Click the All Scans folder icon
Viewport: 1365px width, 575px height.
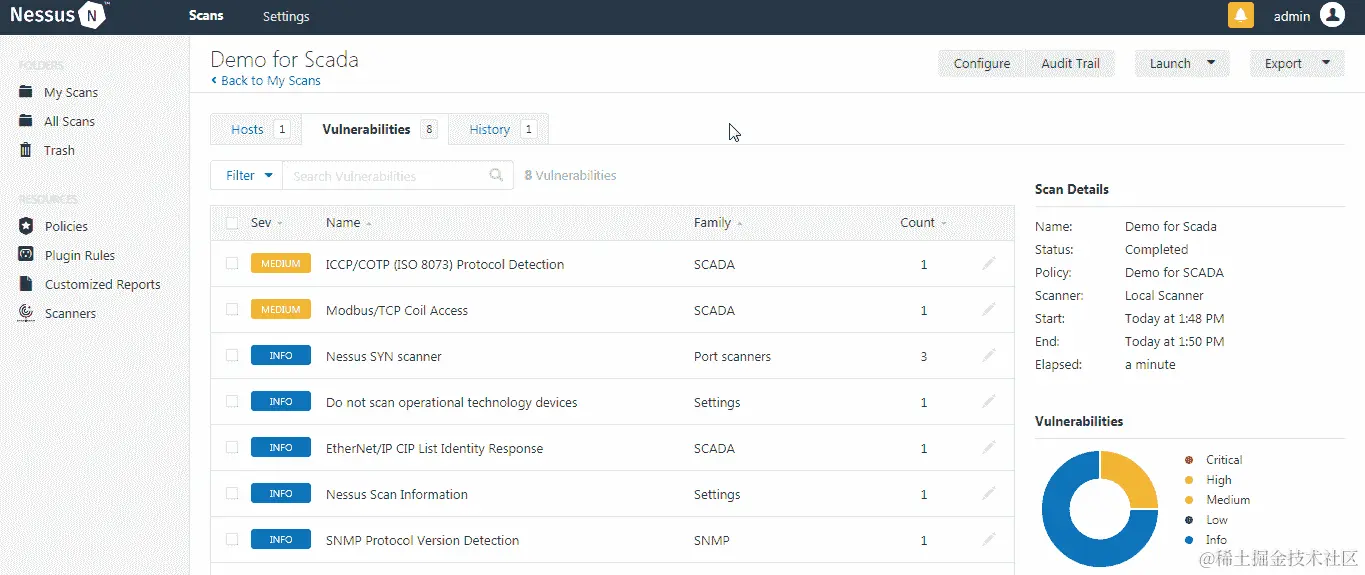(x=26, y=121)
